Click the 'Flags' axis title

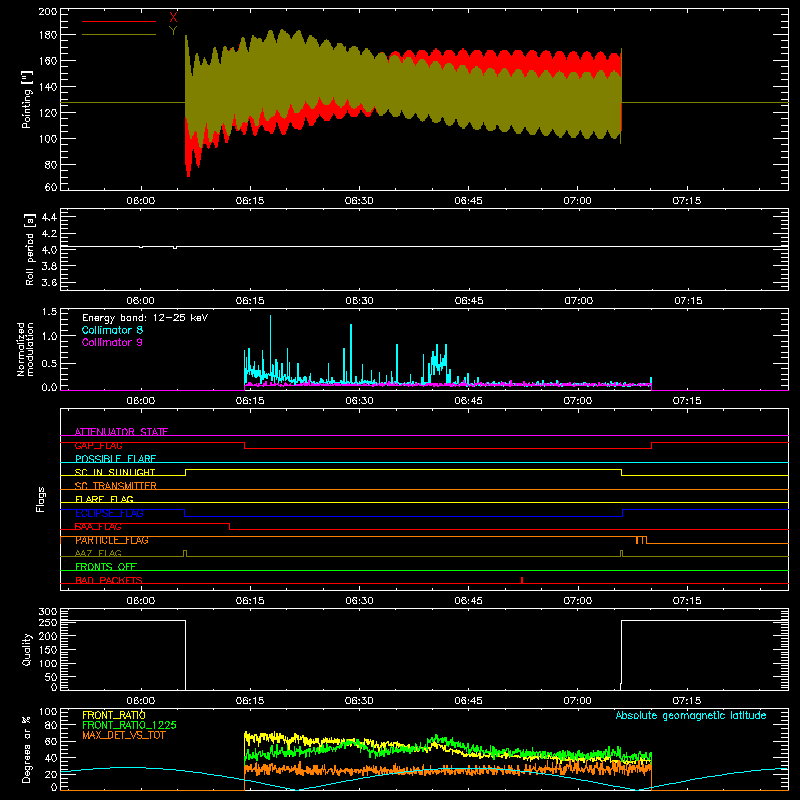tap(41, 499)
